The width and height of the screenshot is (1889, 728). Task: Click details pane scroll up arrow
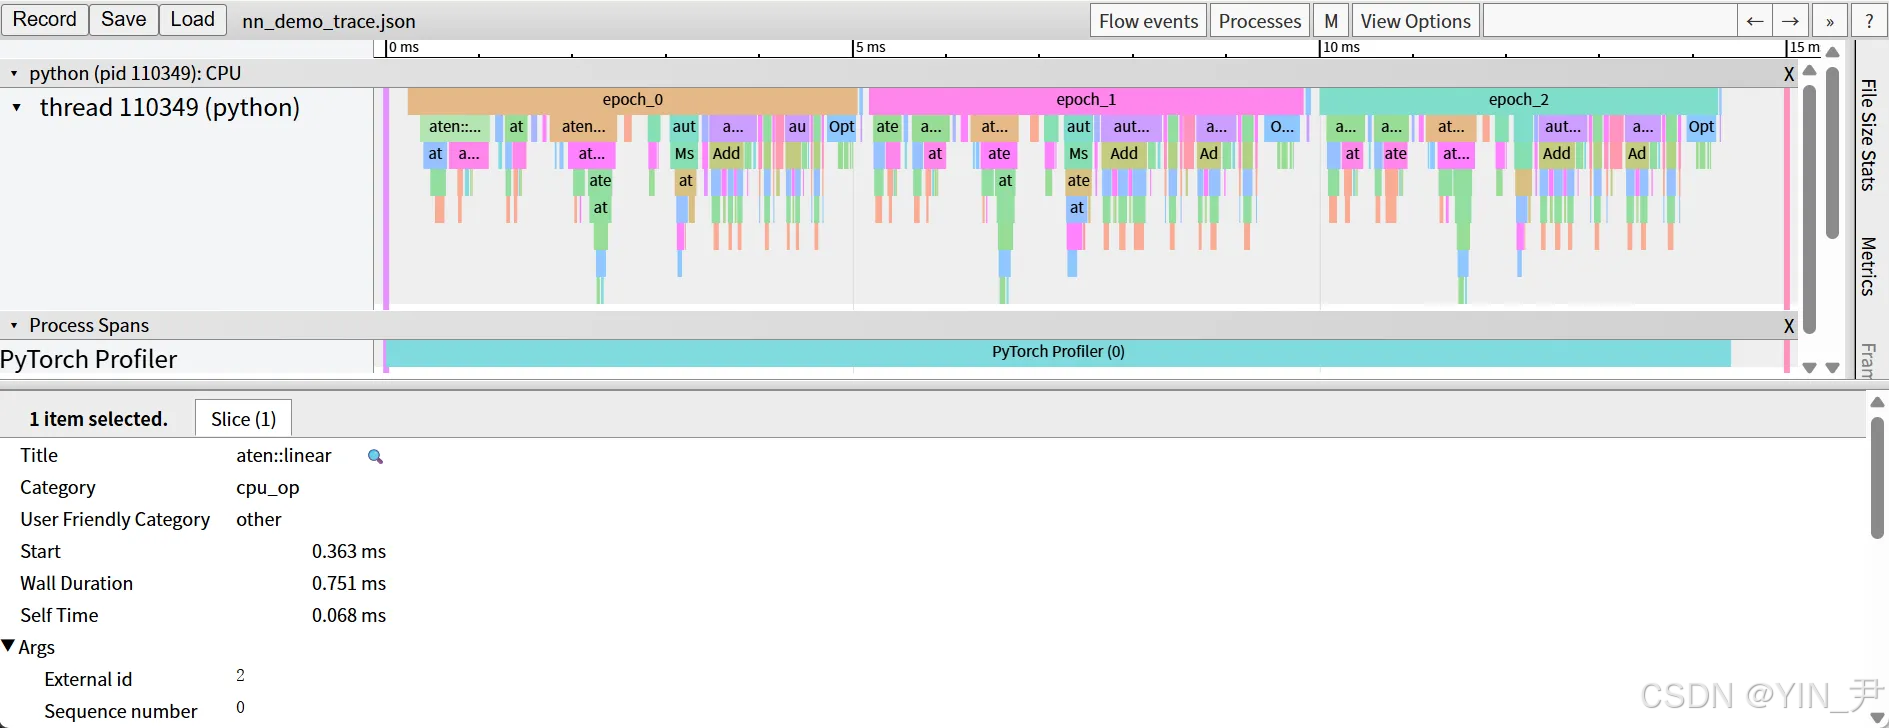tap(1877, 402)
